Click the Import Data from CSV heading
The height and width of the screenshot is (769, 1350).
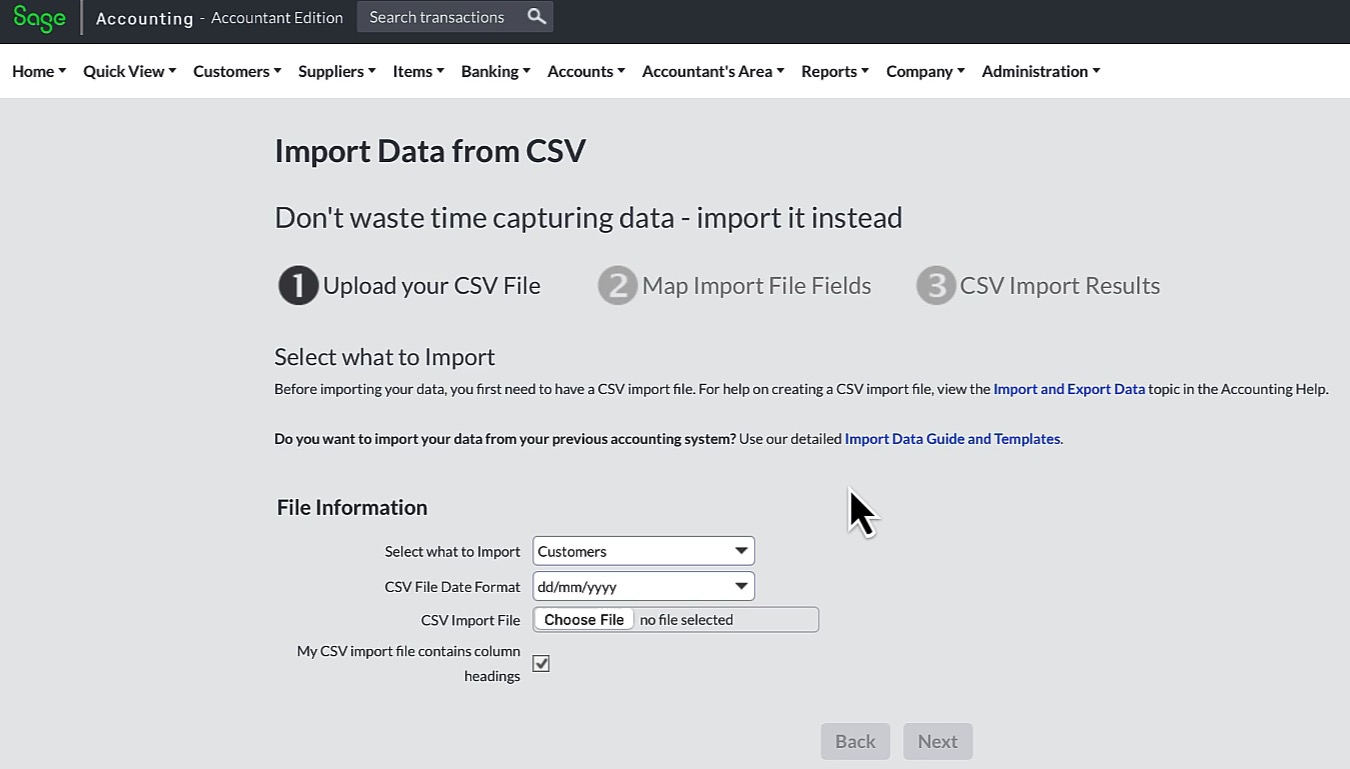pos(430,151)
